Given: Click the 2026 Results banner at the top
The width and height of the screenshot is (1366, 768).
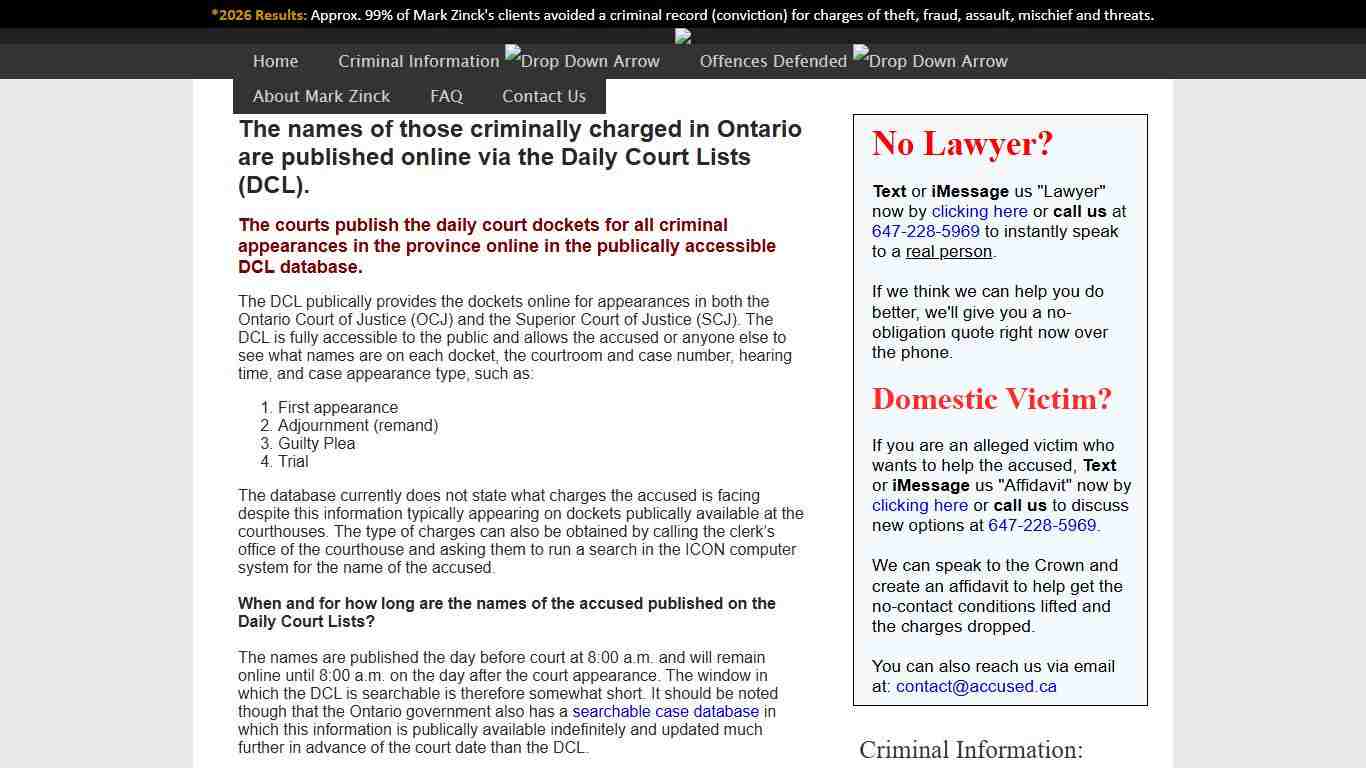Looking at the screenshot, I should click(x=683, y=15).
